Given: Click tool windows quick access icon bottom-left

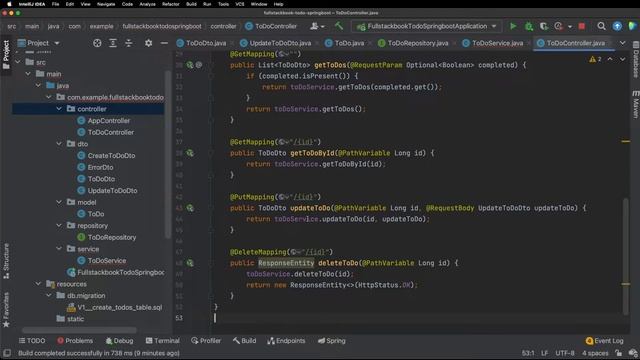Looking at the screenshot, I should pos(7,353).
